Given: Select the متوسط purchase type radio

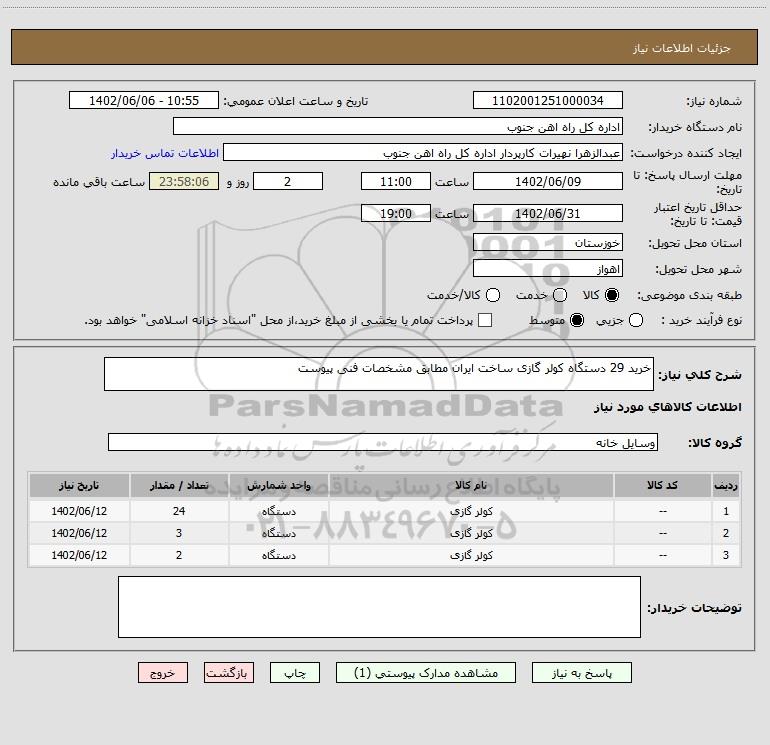Looking at the screenshot, I should point(577,321).
